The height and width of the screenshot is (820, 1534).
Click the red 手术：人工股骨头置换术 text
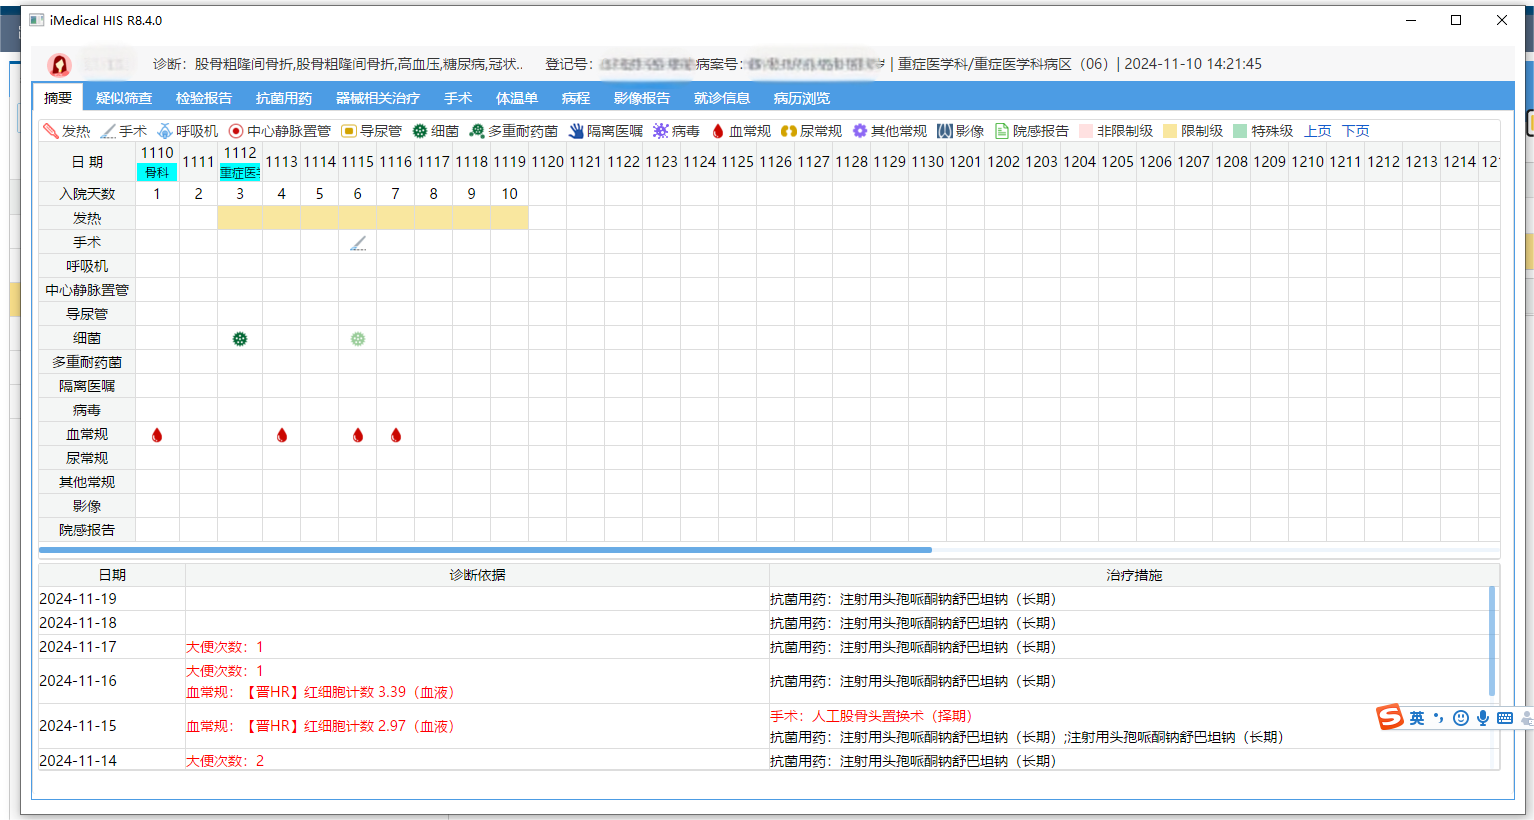871,716
